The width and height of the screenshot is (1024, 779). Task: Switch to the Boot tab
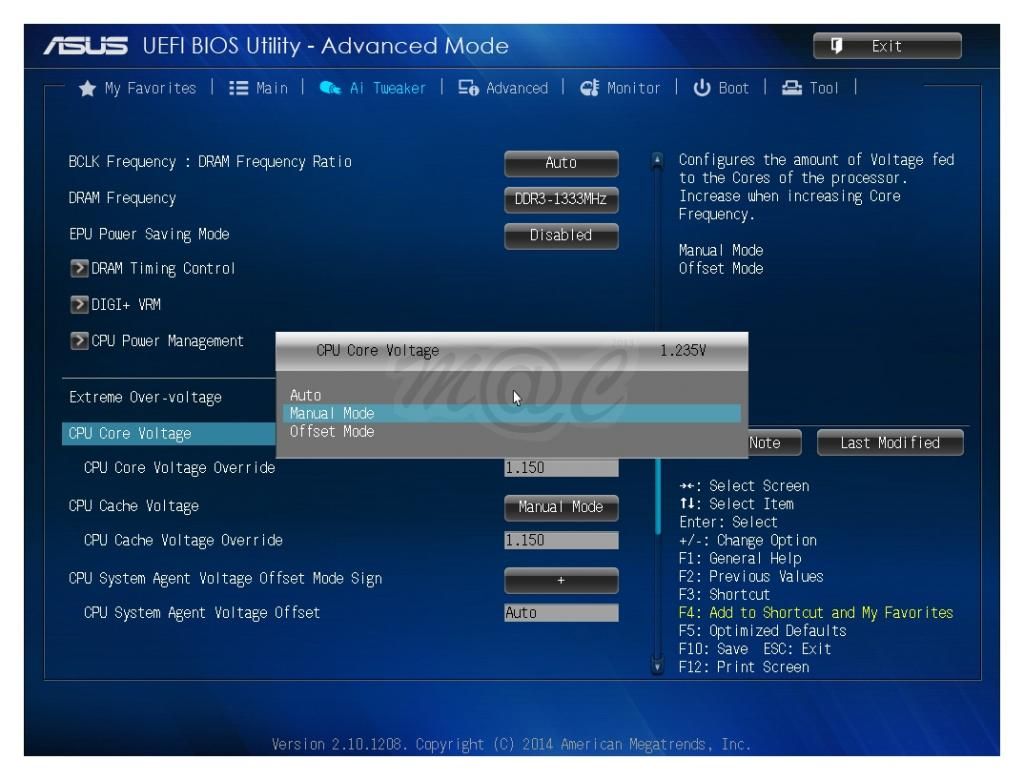click(733, 88)
